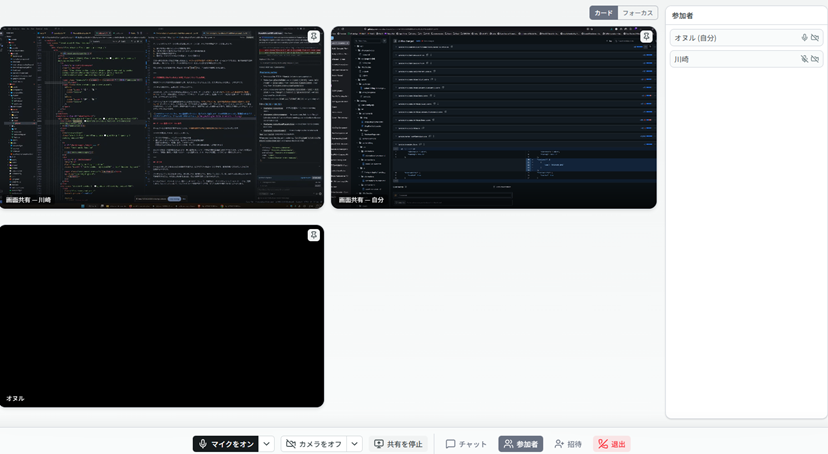This screenshot has width=828, height=454.
Task: Open the camera options dropdown arrow
Action: coord(355,444)
